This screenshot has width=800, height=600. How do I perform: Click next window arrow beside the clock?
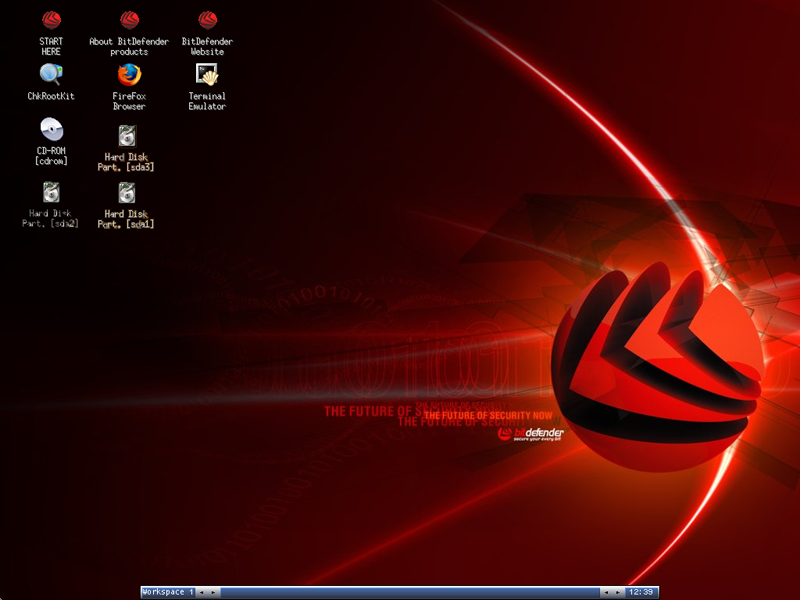click(618, 592)
